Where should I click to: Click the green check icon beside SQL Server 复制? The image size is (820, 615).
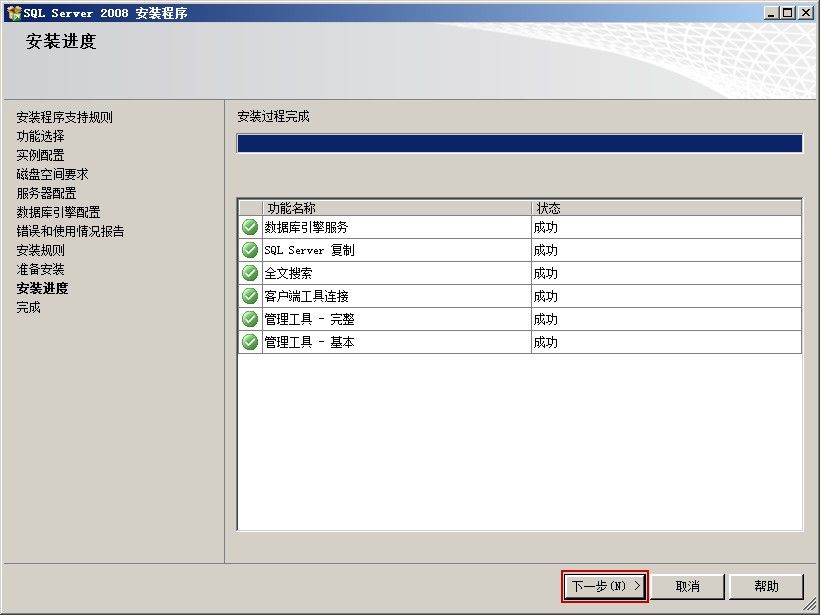coord(250,250)
